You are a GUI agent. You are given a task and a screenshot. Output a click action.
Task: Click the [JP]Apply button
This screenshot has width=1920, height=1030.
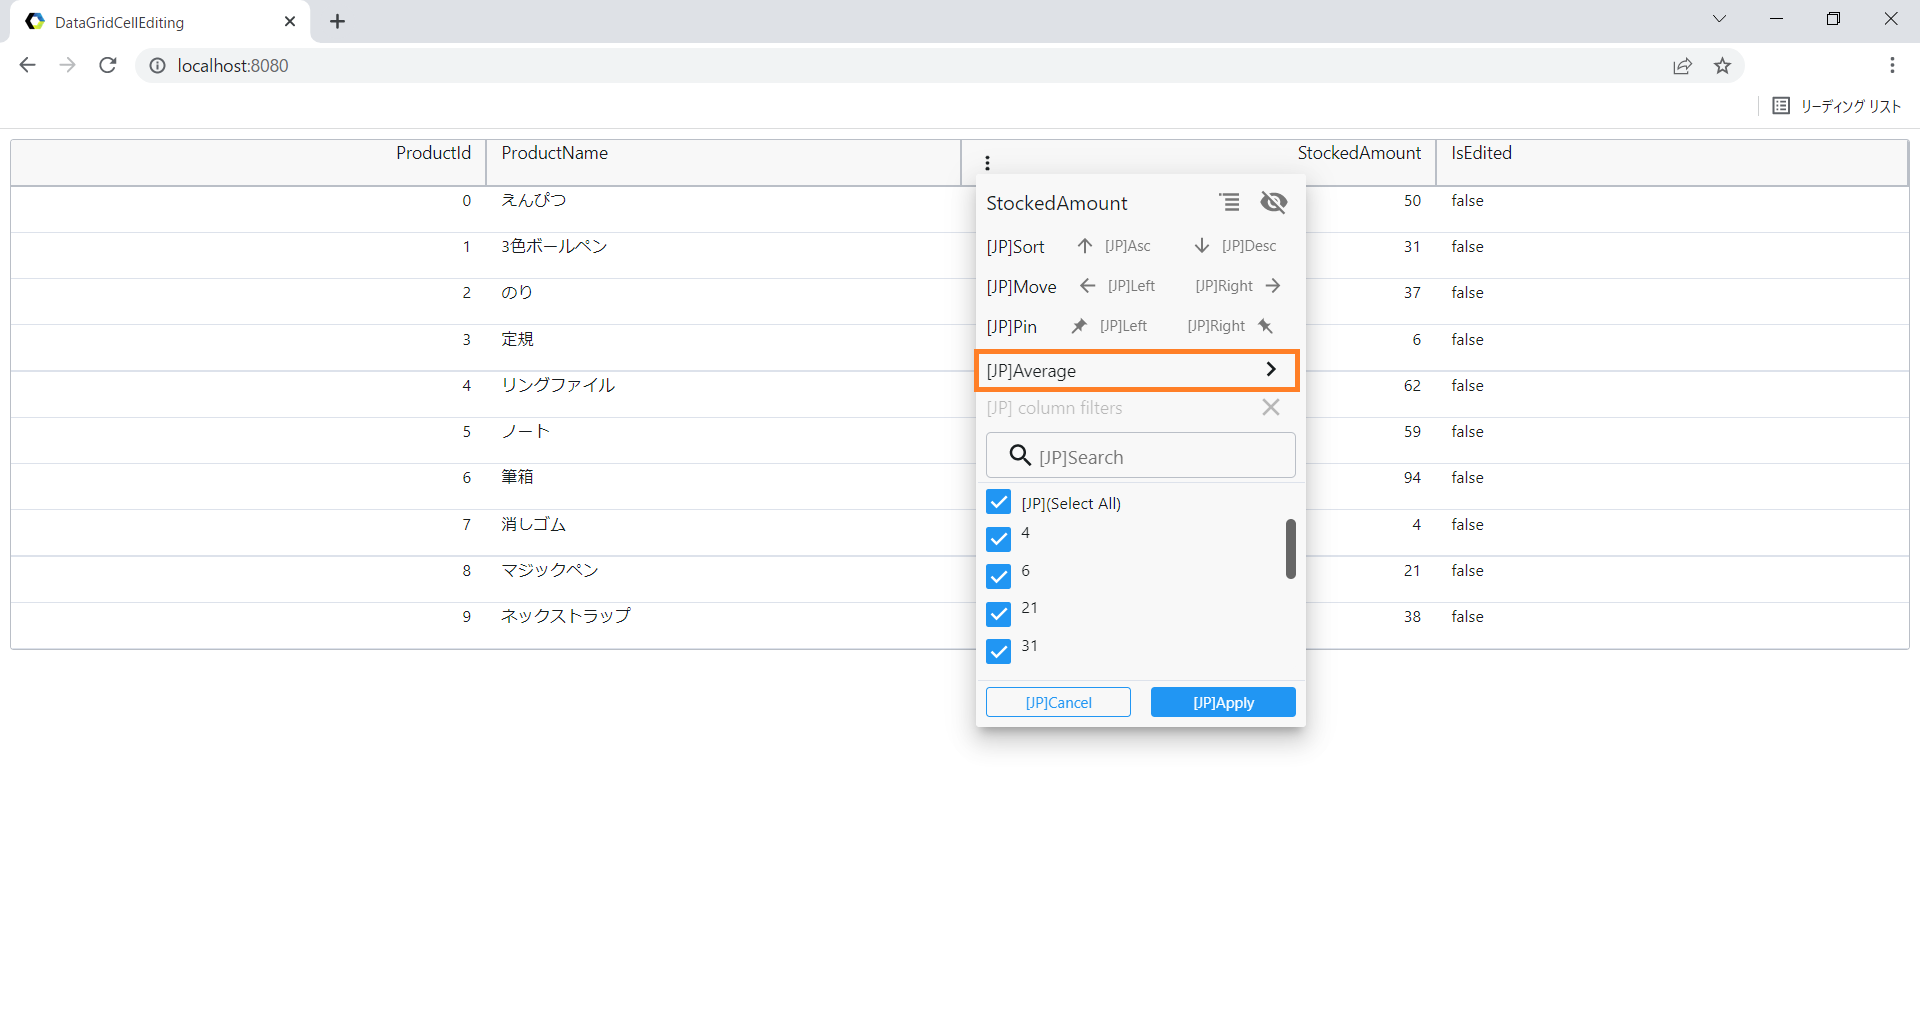tap(1223, 702)
